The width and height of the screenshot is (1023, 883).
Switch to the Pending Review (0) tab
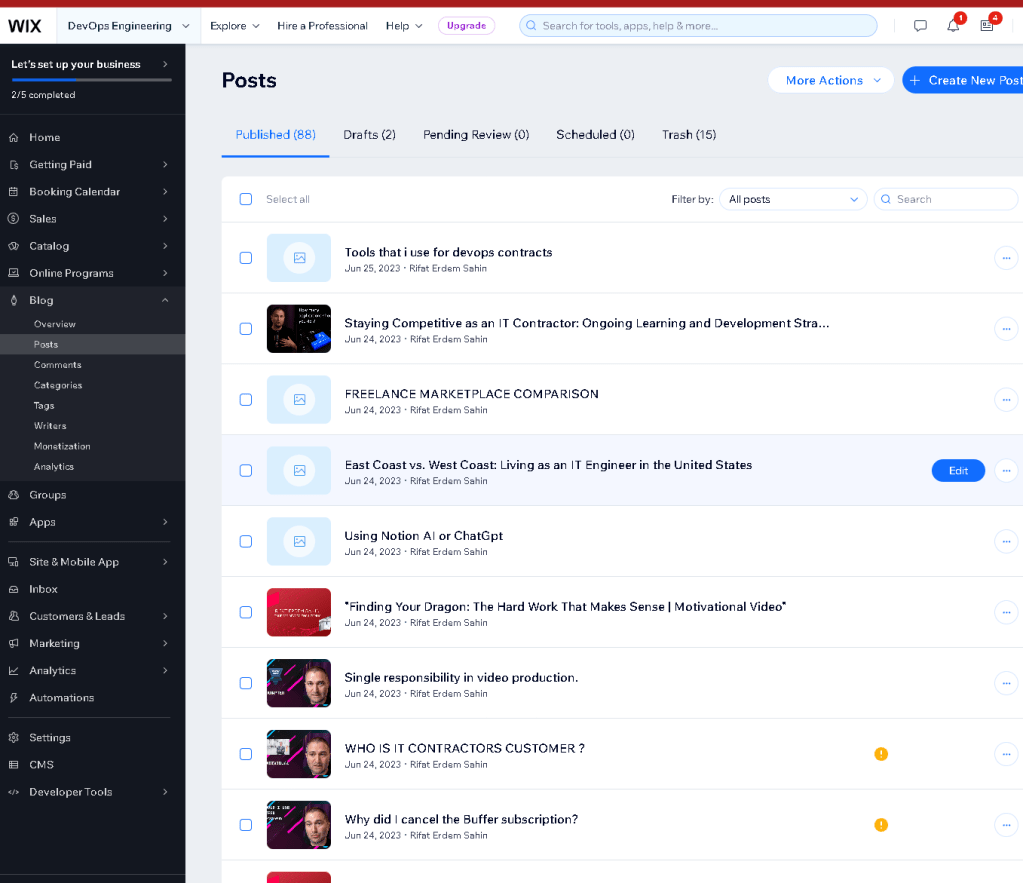tap(476, 134)
